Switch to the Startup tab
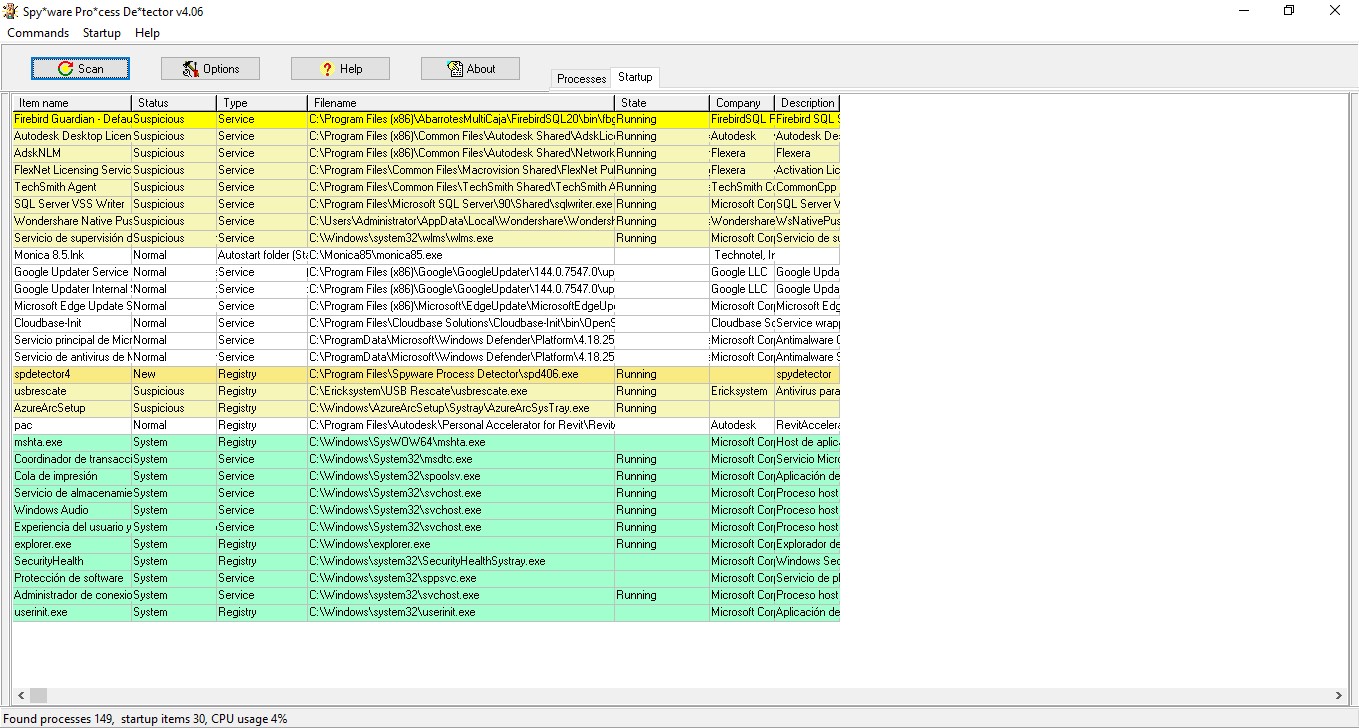Screen dimensions: 1359x728 635,76
